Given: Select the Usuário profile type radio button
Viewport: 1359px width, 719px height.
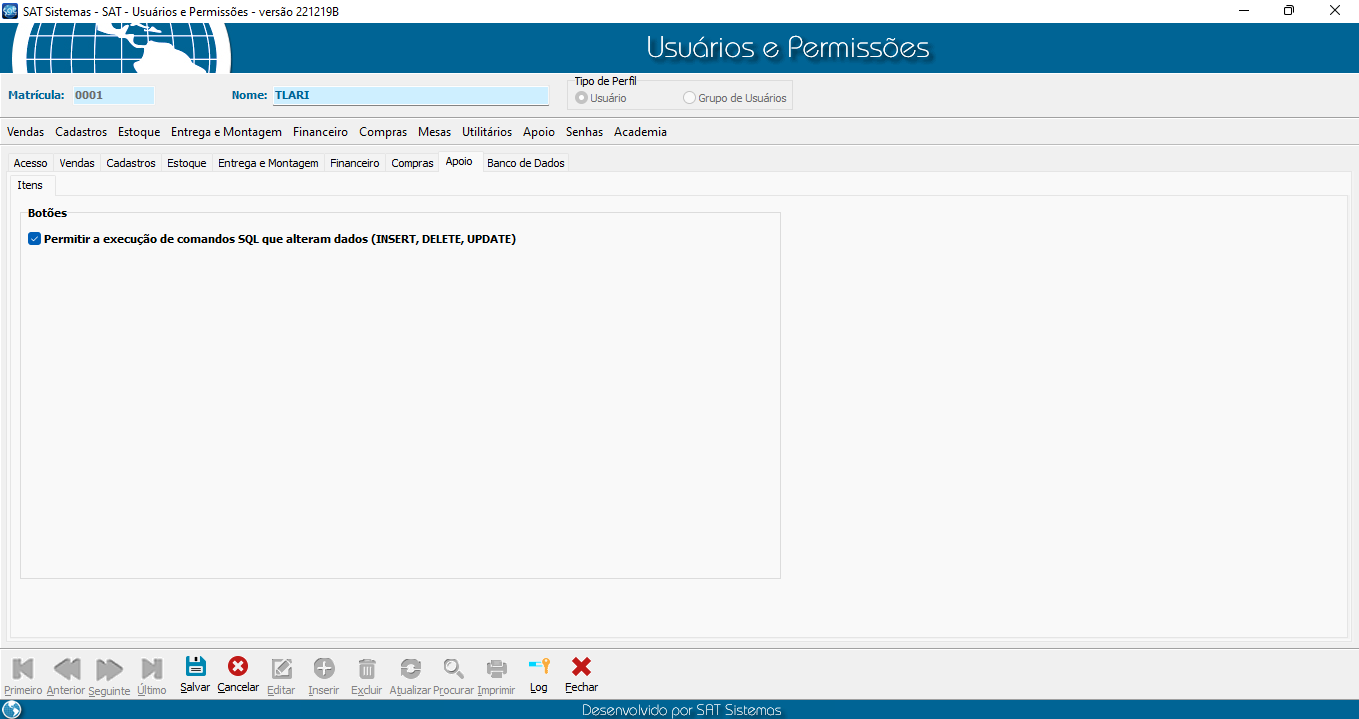Looking at the screenshot, I should pos(582,98).
